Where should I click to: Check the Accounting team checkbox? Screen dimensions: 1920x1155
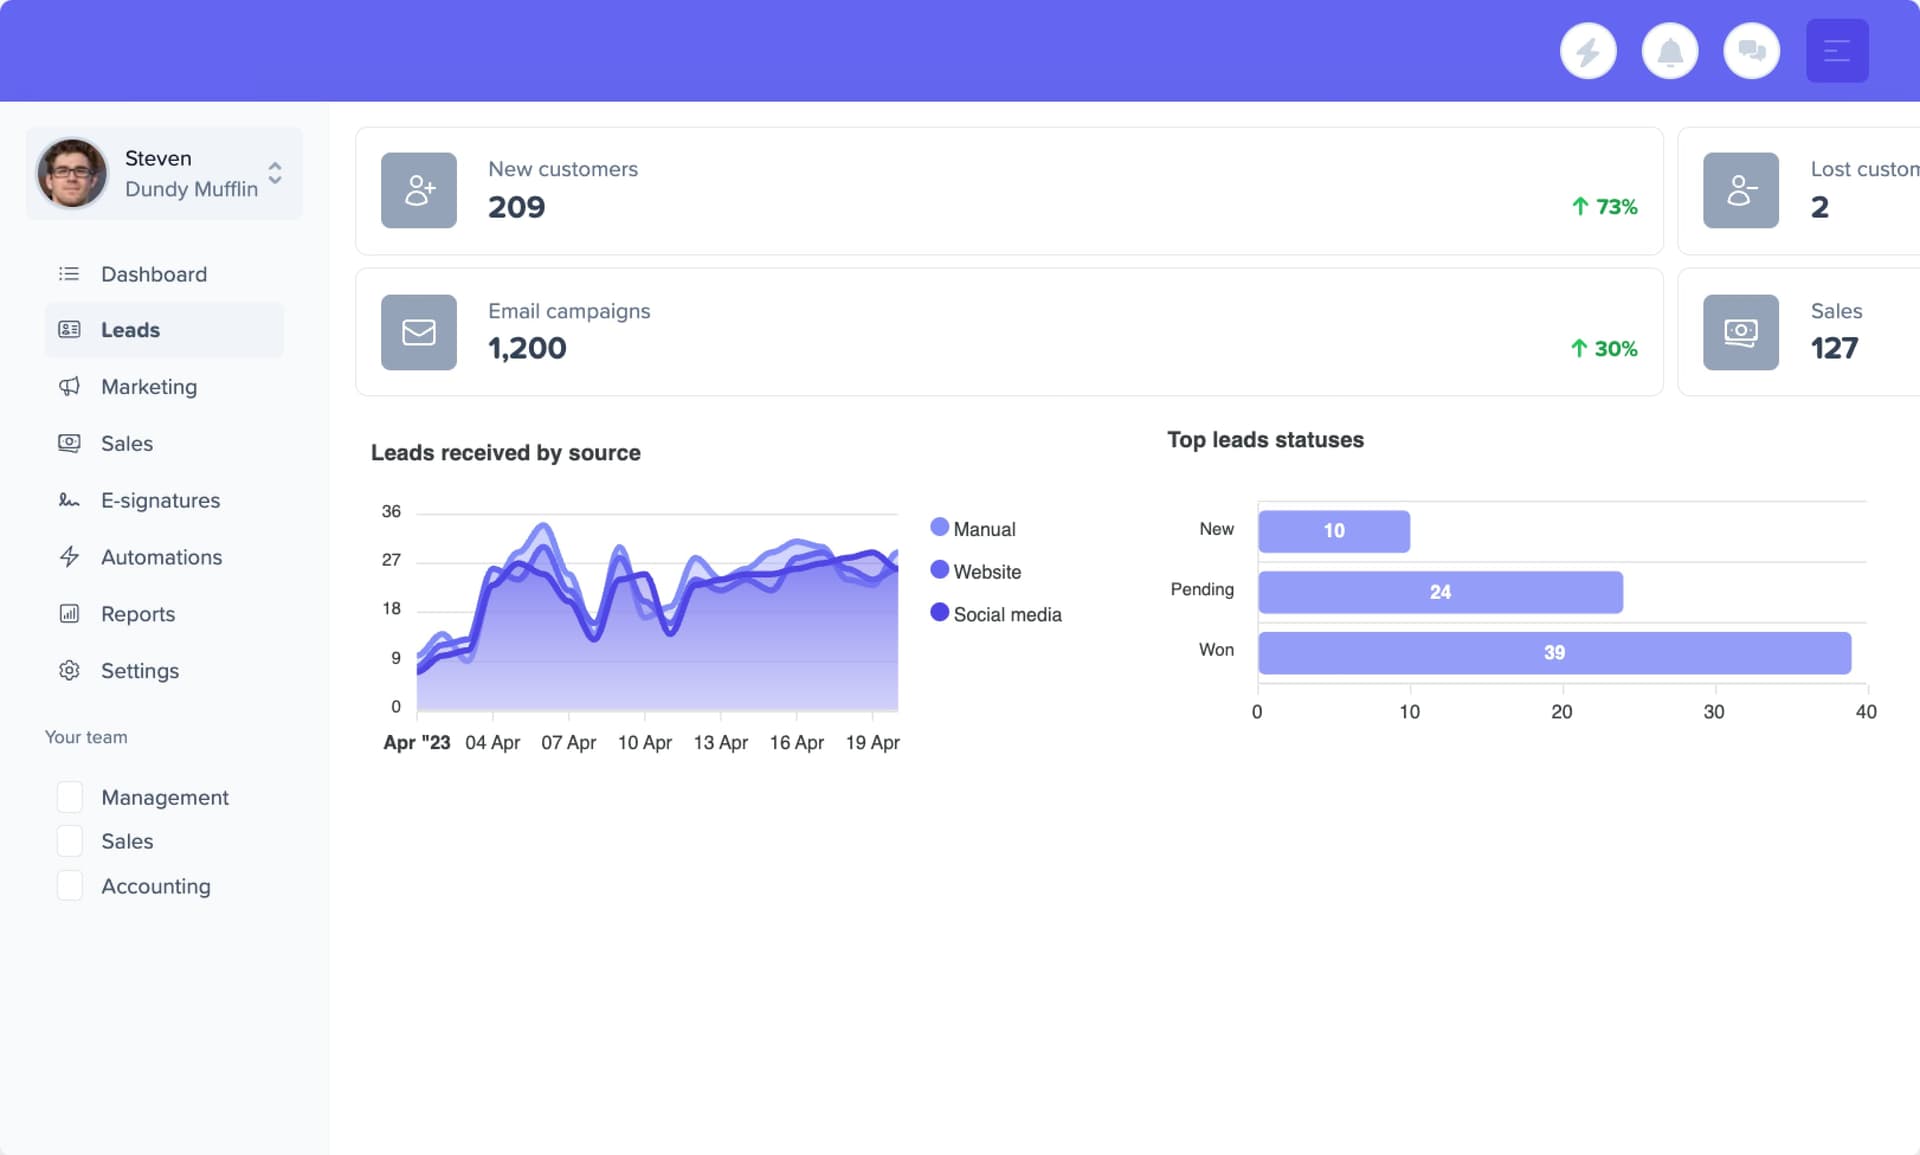pyautogui.click(x=70, y=885)
